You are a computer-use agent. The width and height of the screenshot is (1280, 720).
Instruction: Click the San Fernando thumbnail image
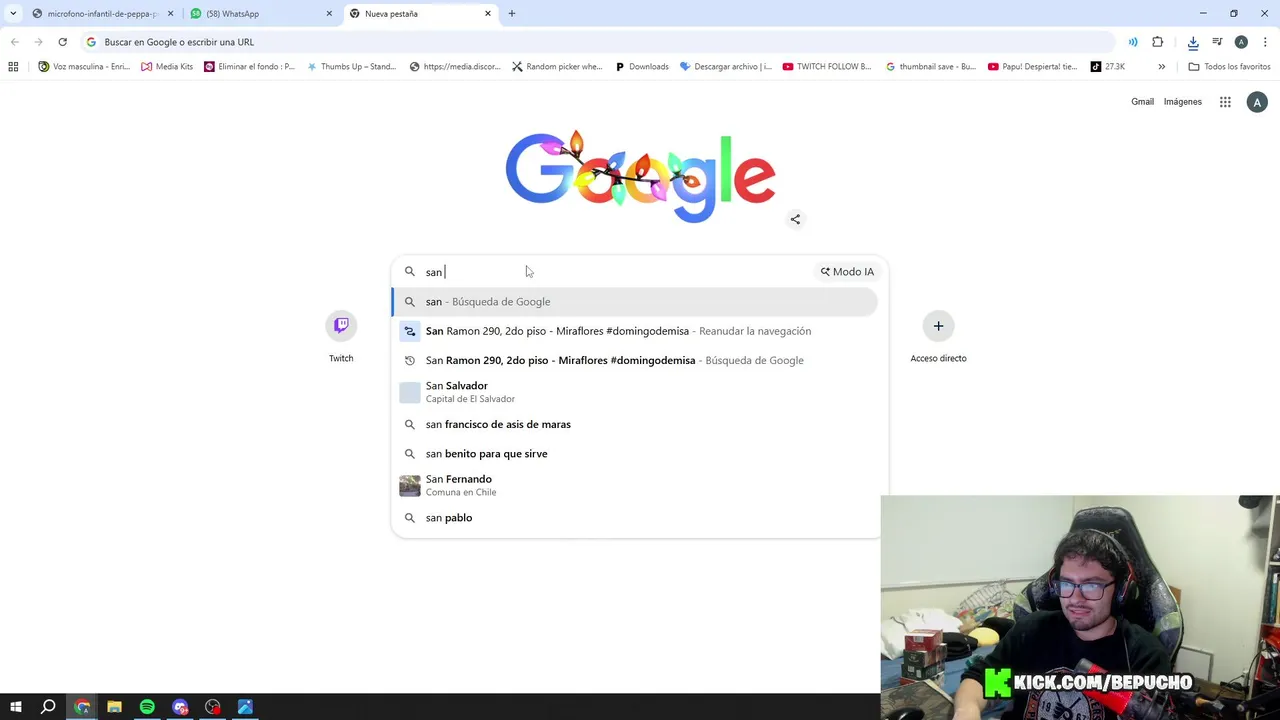click(x=410, y=486)
